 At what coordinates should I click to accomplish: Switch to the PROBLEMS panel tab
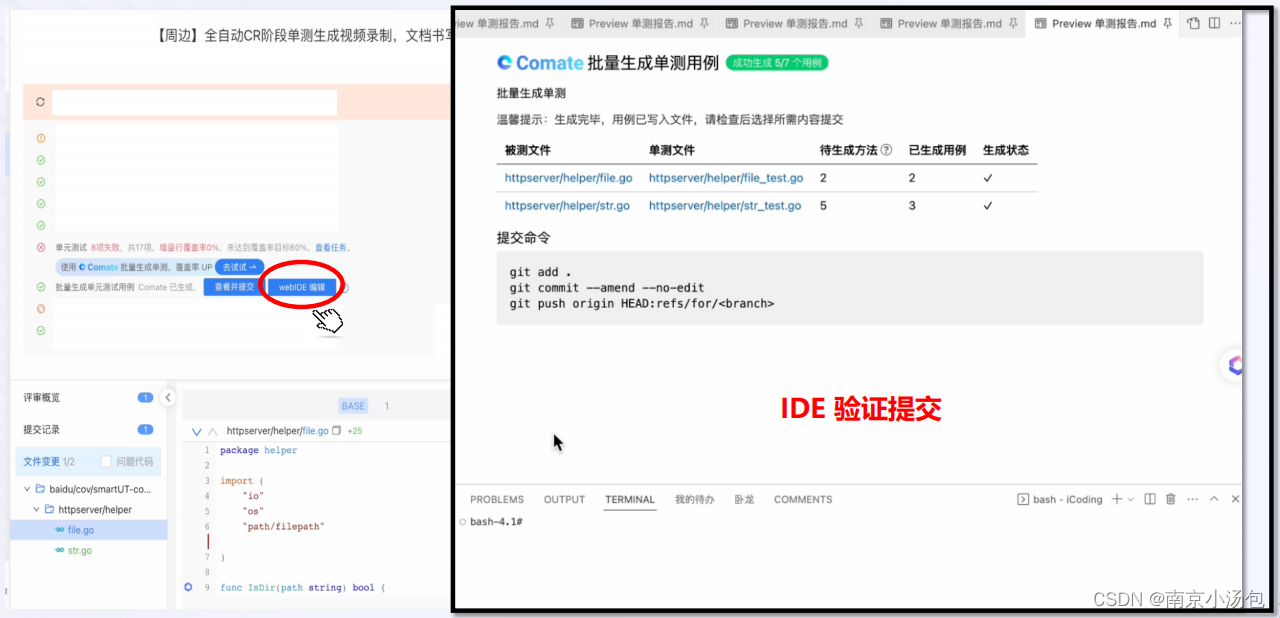[x=497, y=499]
